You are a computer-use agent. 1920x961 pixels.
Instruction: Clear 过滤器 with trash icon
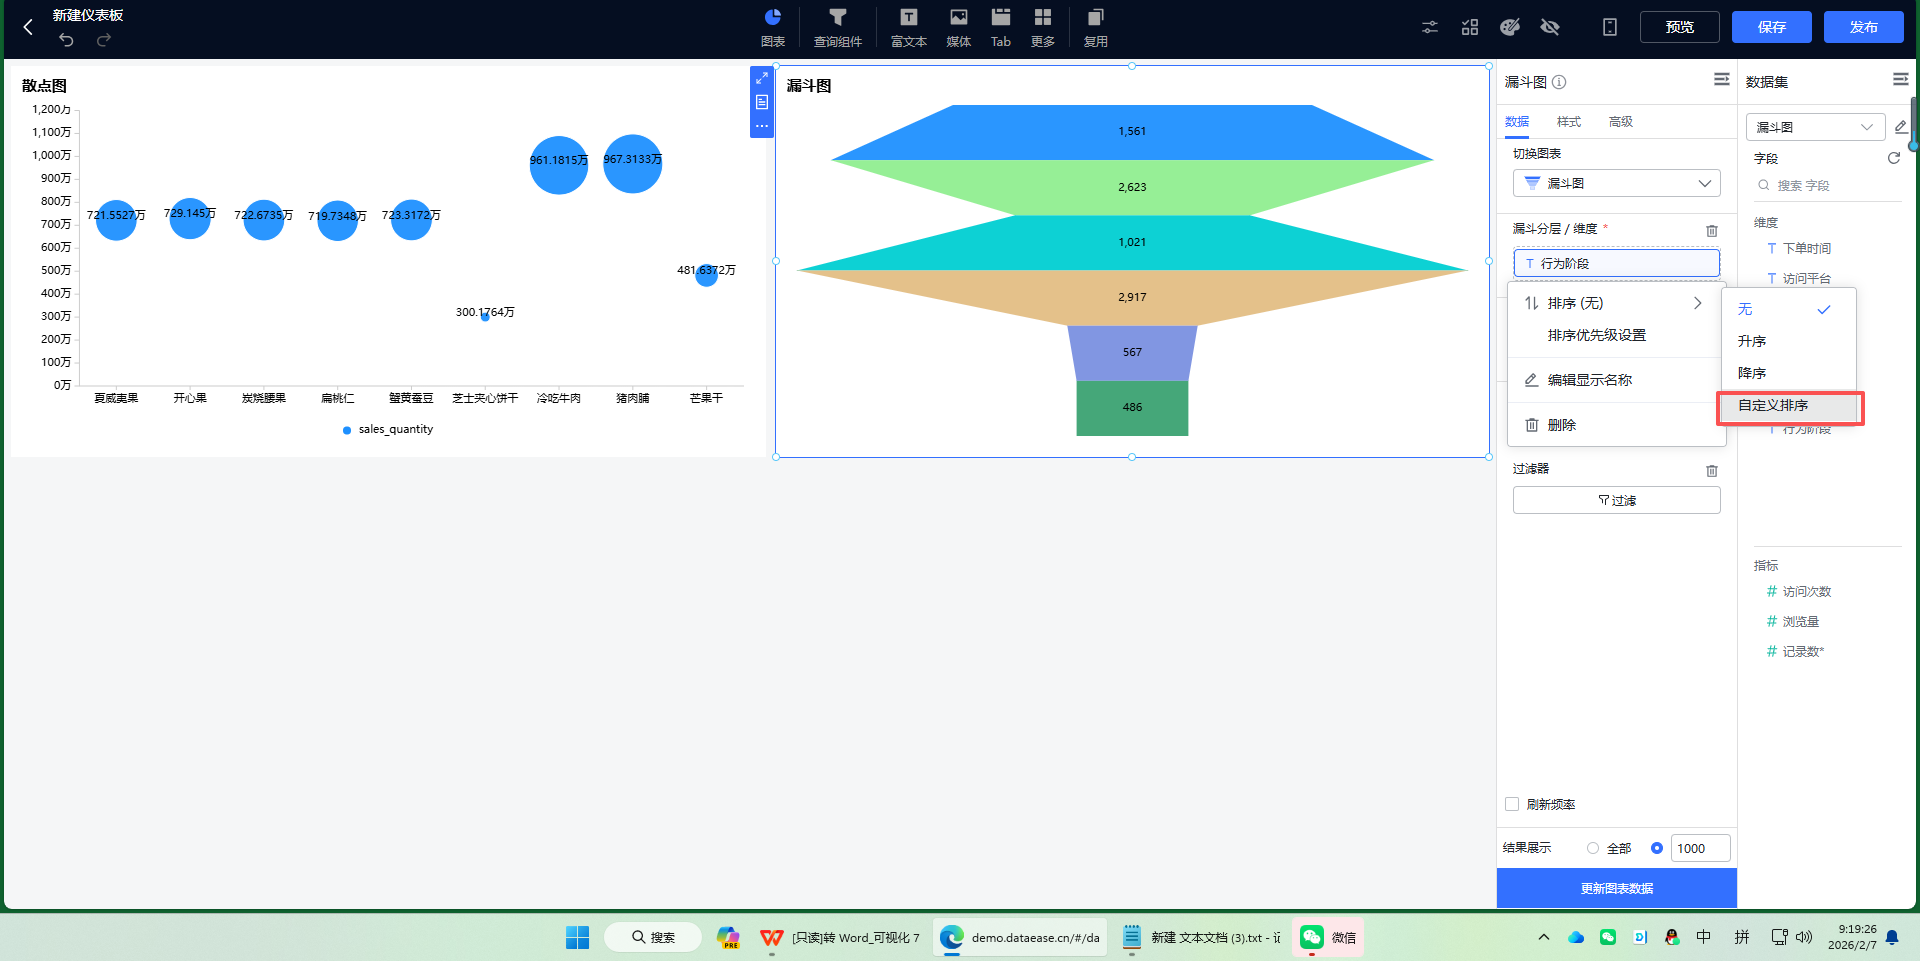tap(1712, 470)
